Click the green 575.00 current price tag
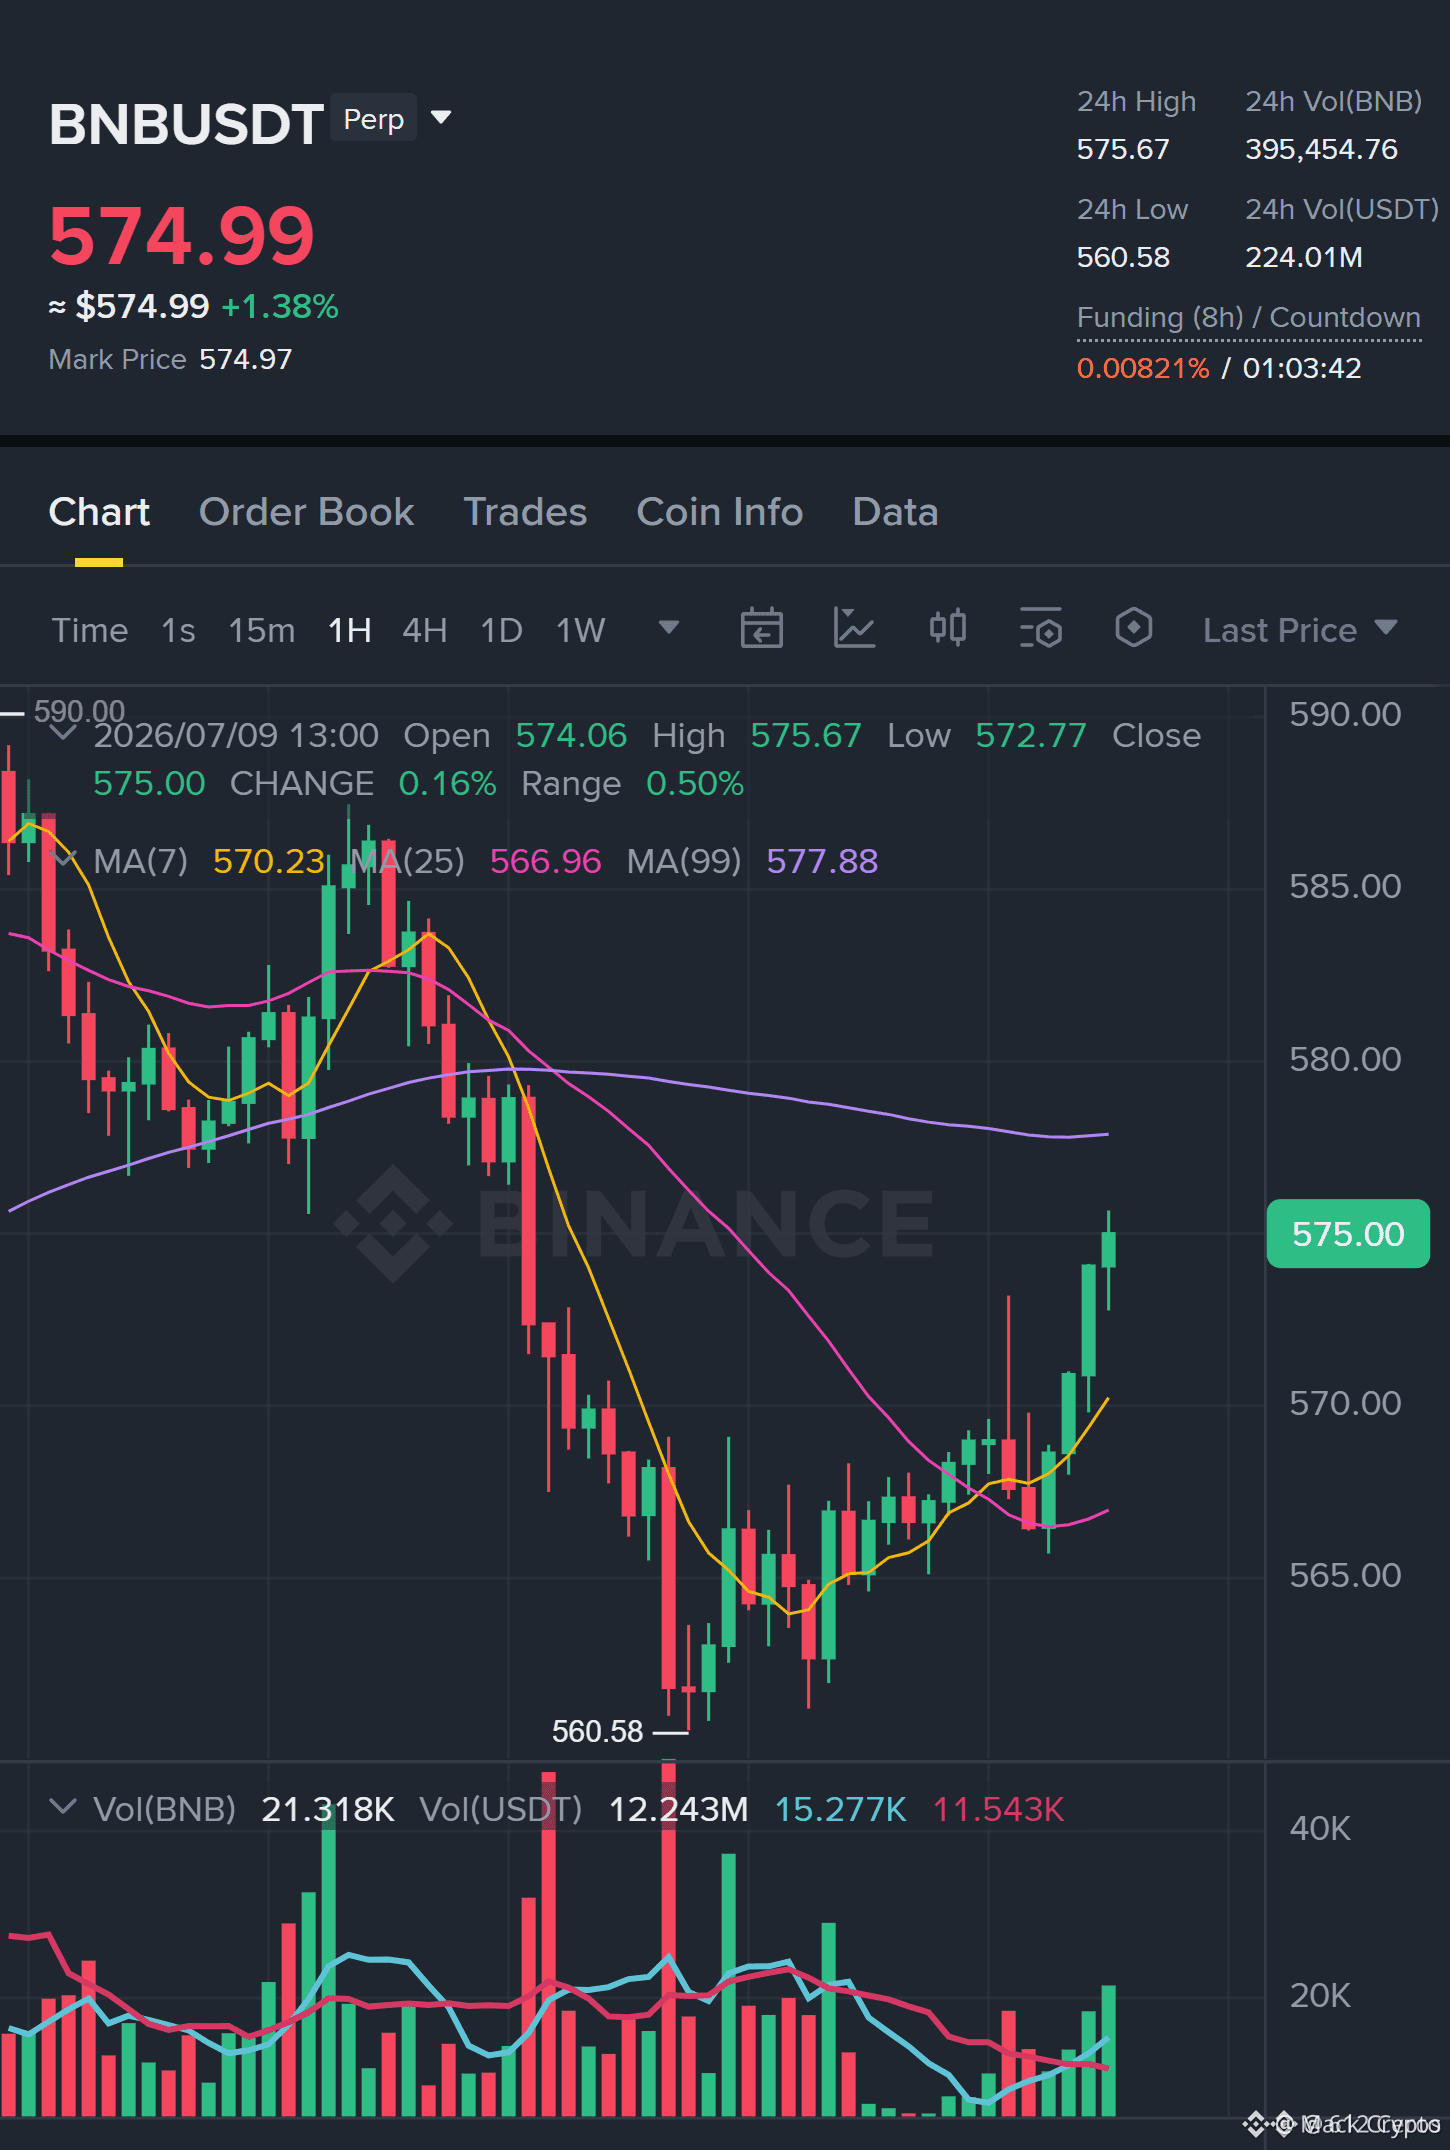 (1348, 1234)
